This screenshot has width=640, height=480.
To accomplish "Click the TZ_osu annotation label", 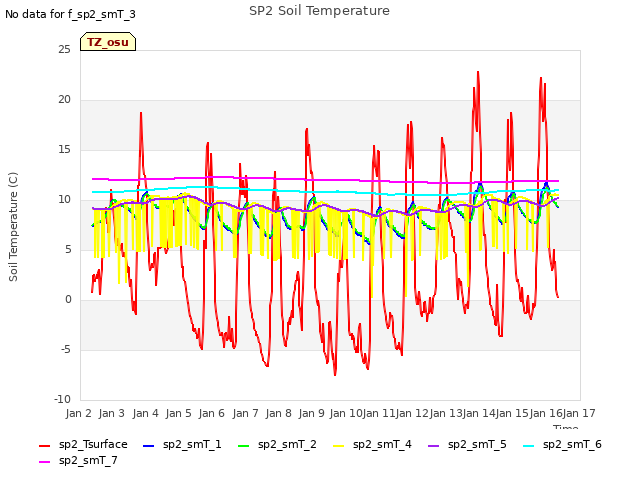I will [108, 42].
